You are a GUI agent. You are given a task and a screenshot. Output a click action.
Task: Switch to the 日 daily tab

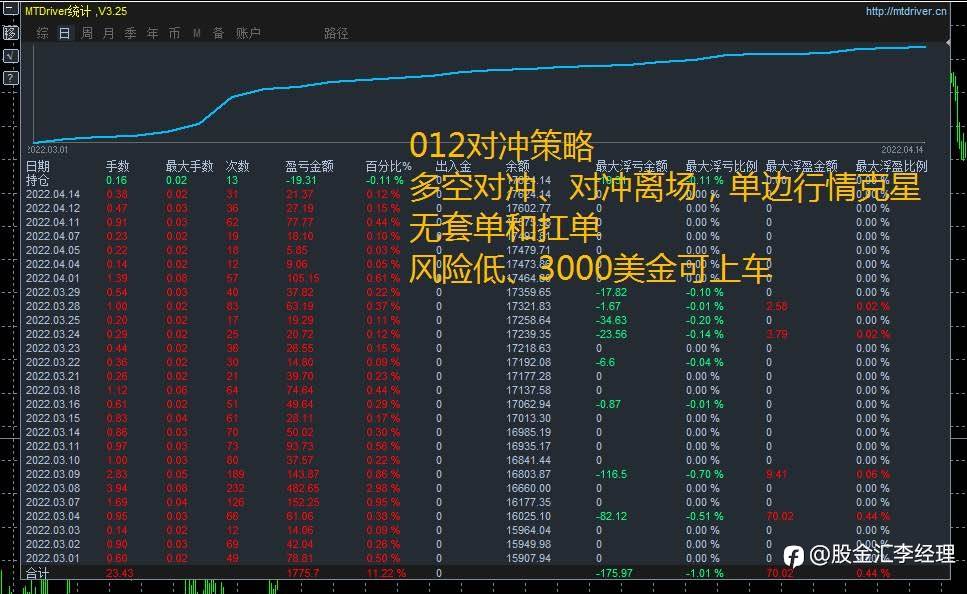[x=65, y=33]
